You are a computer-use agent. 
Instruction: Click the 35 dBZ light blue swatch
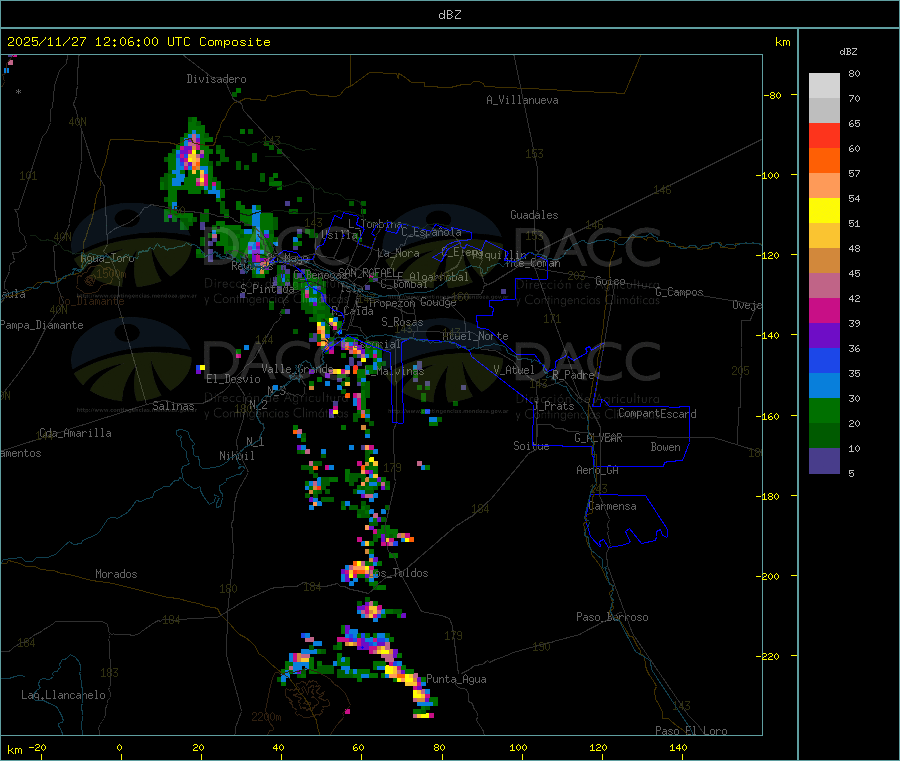[824, 386]
